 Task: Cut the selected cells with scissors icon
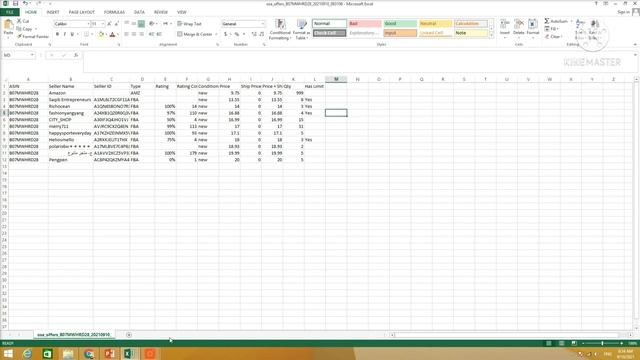[19, 21]
